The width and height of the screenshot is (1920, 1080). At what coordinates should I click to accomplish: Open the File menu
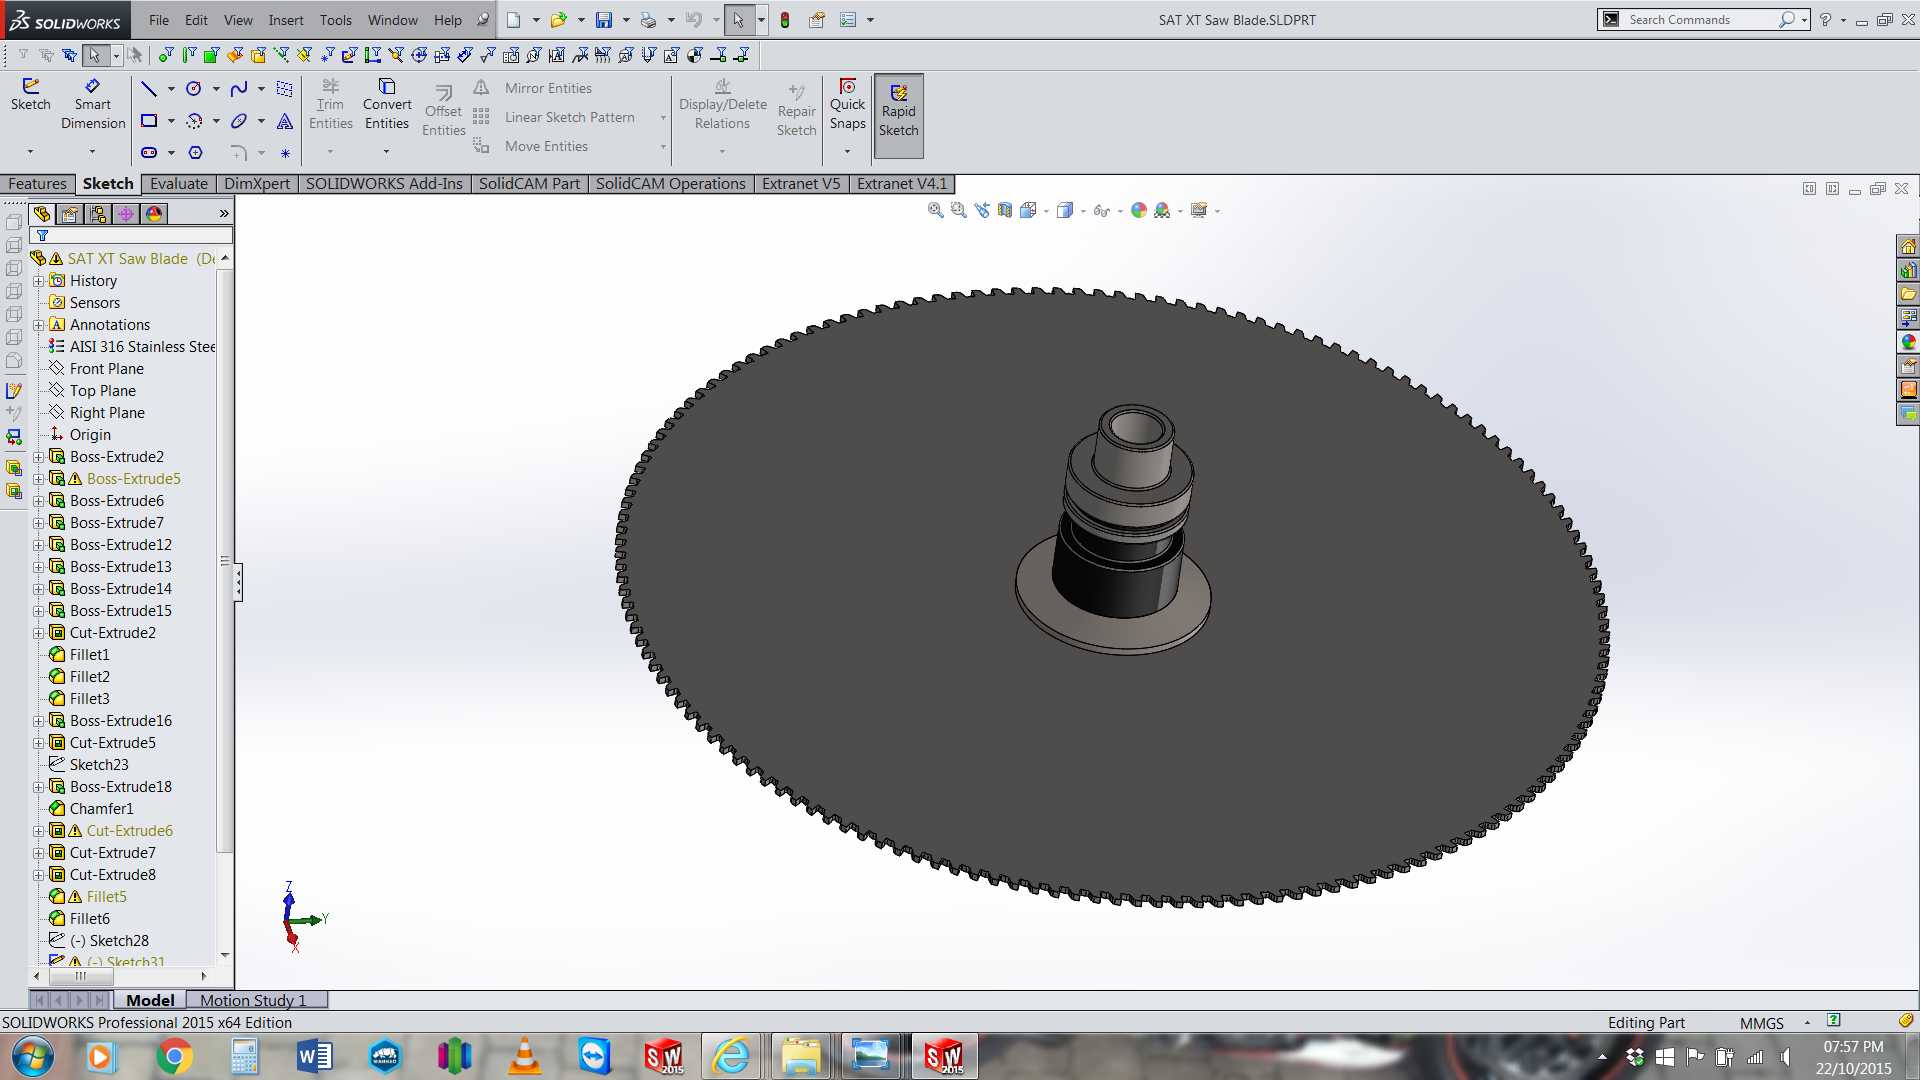point(159,20)
